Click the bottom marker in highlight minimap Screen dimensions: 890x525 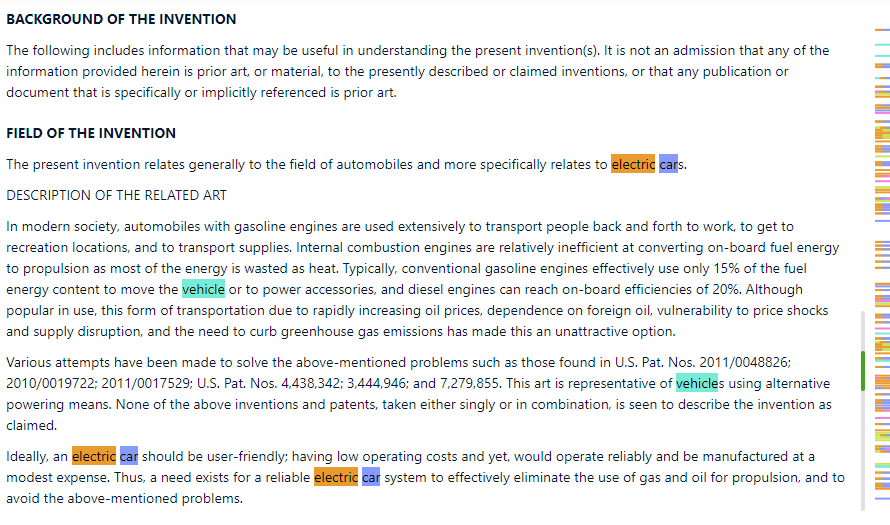click(x=881, y=497)
